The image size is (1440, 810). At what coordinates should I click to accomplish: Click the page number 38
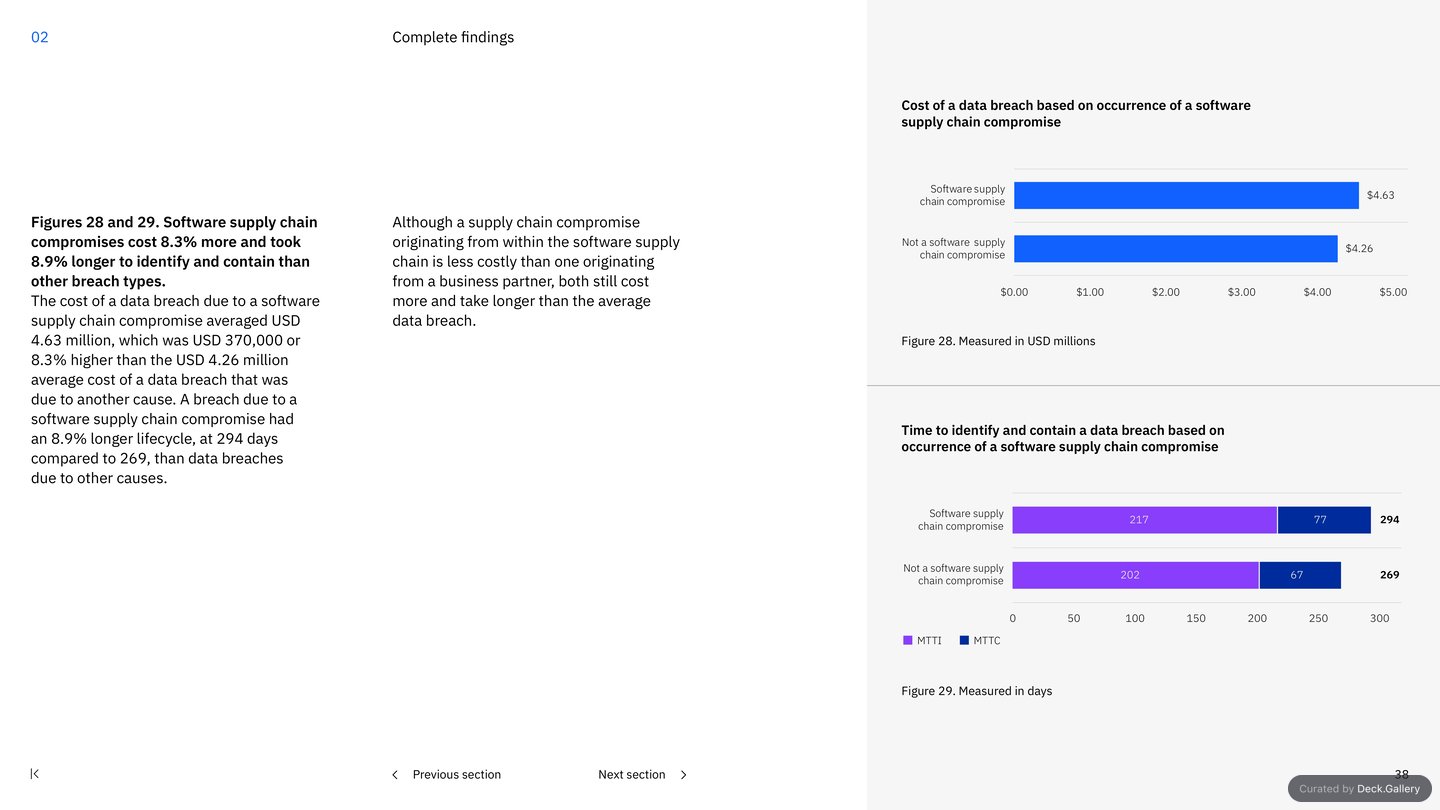pos(1401,774)
